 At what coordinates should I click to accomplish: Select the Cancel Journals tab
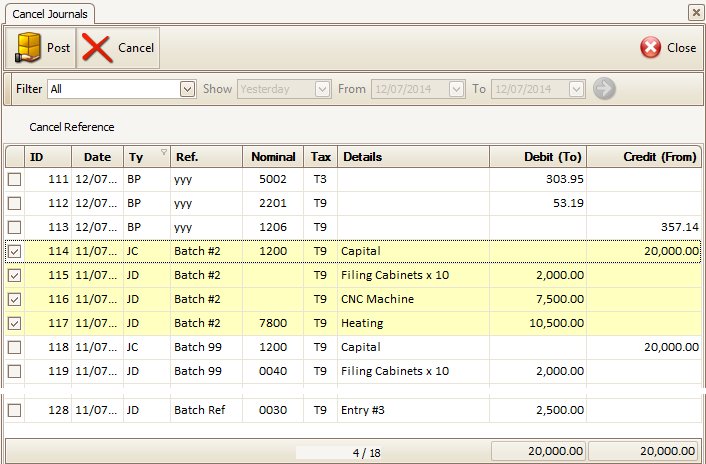tap(50, 14)
